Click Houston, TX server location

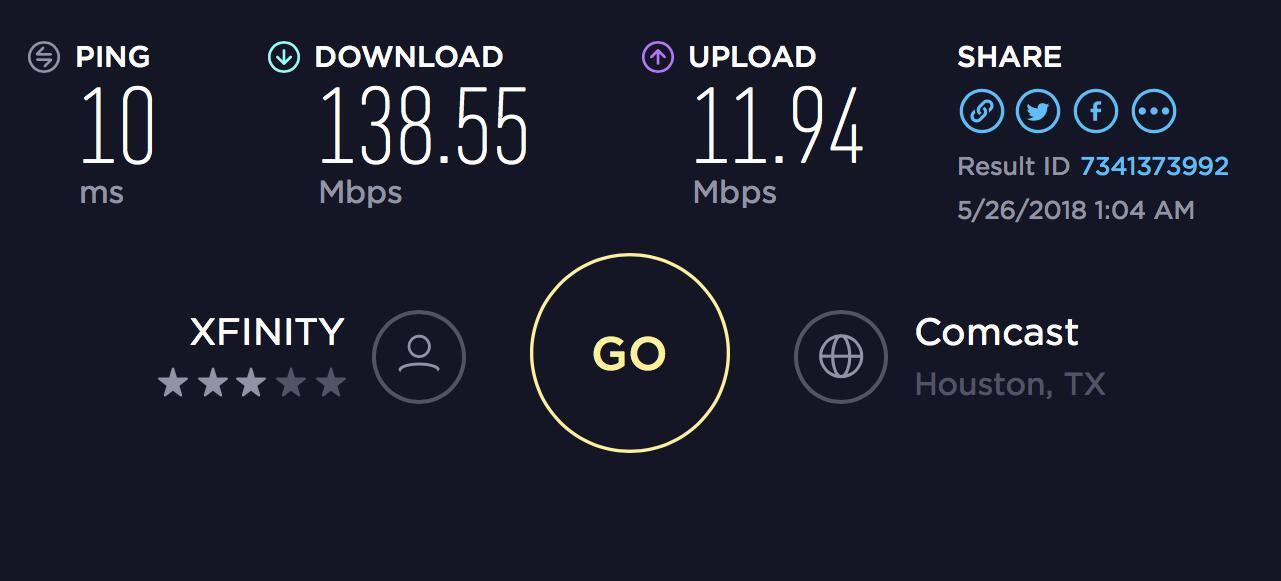(x=1010, y=384)
